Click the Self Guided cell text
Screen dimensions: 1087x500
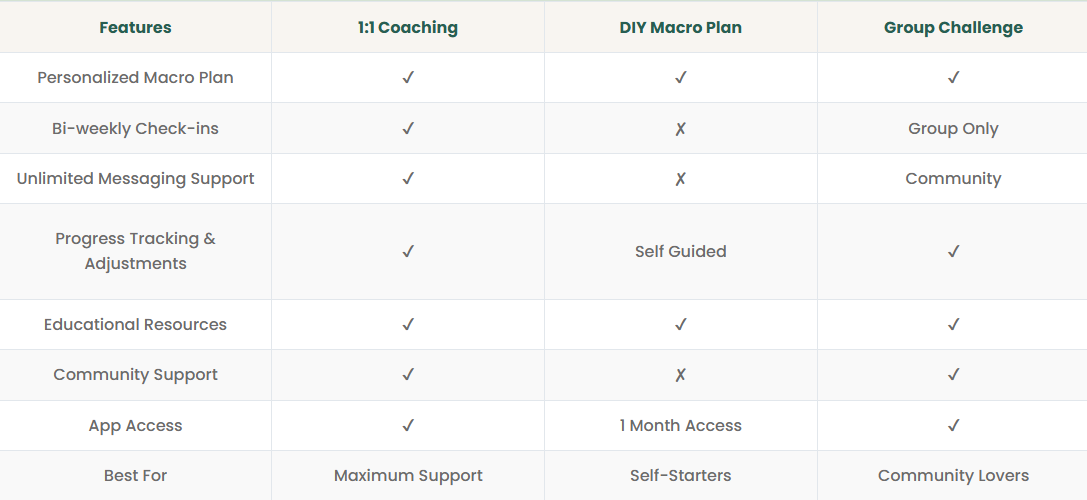(x=681, y=252)
